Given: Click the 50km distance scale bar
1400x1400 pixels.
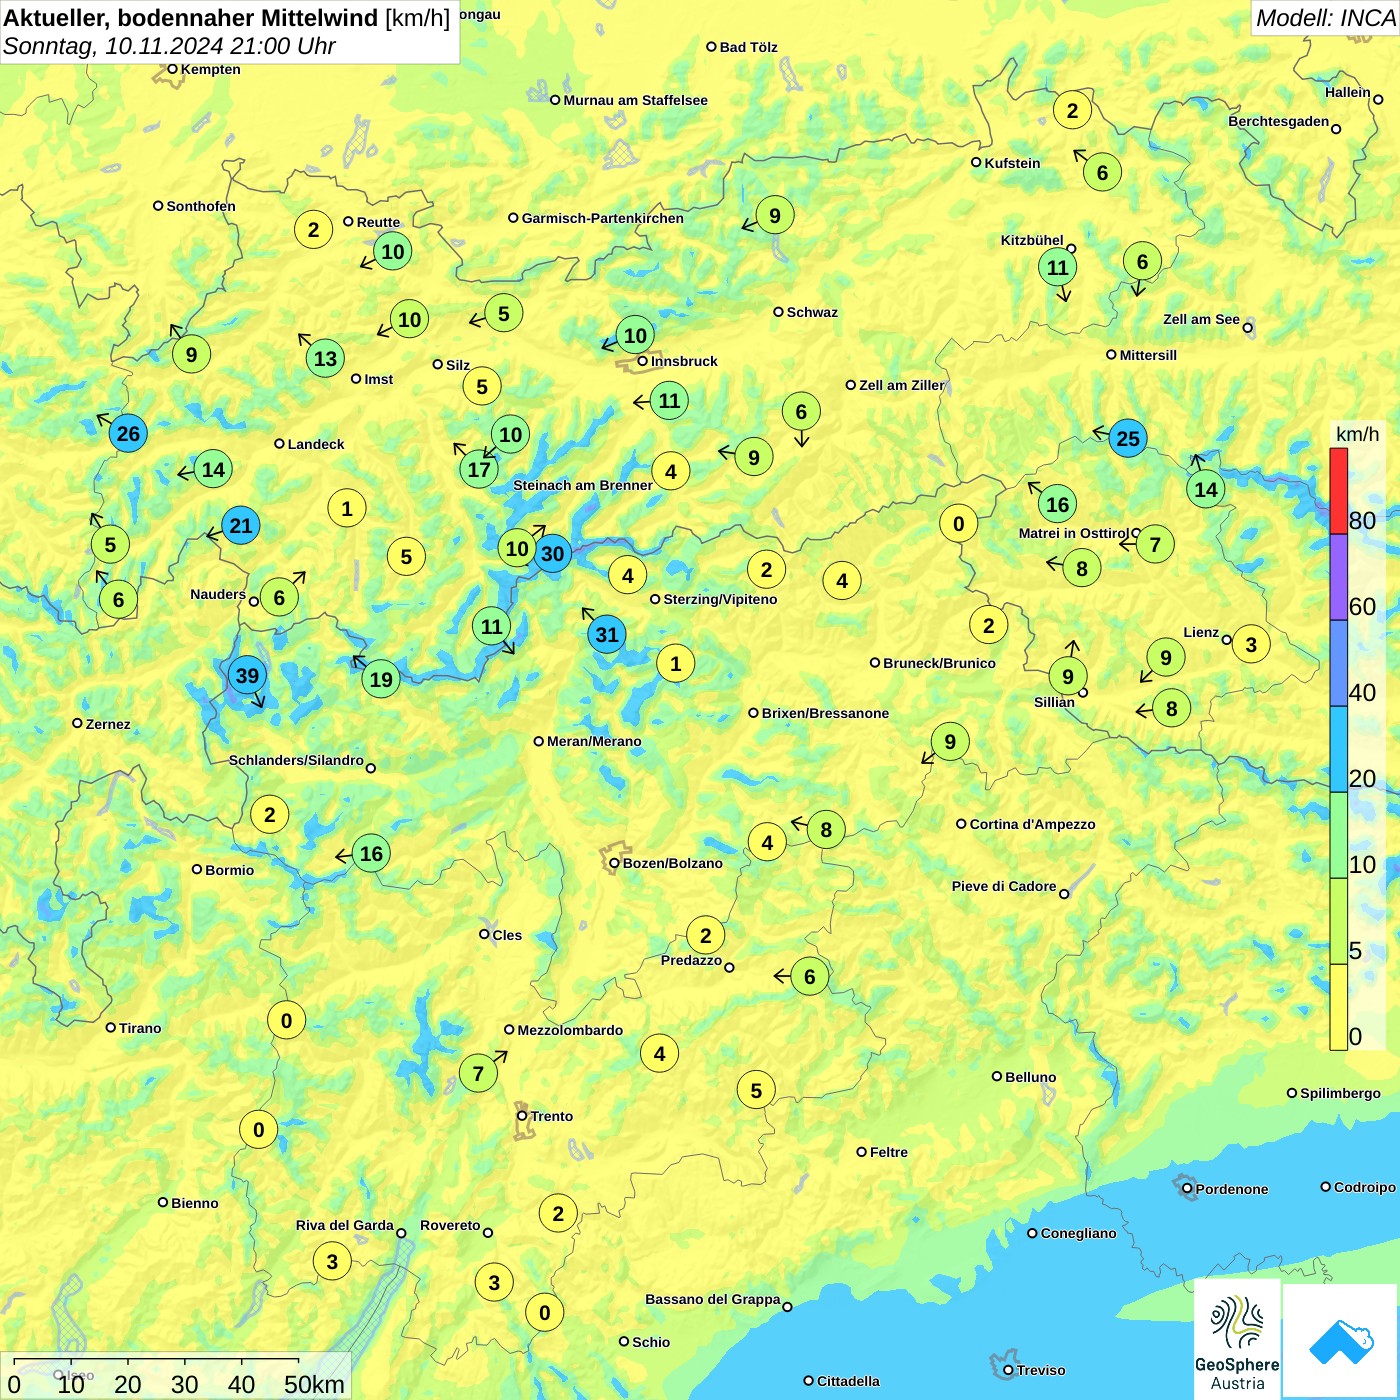Looking at the screenshot, I should click(x=157, y=1361).
